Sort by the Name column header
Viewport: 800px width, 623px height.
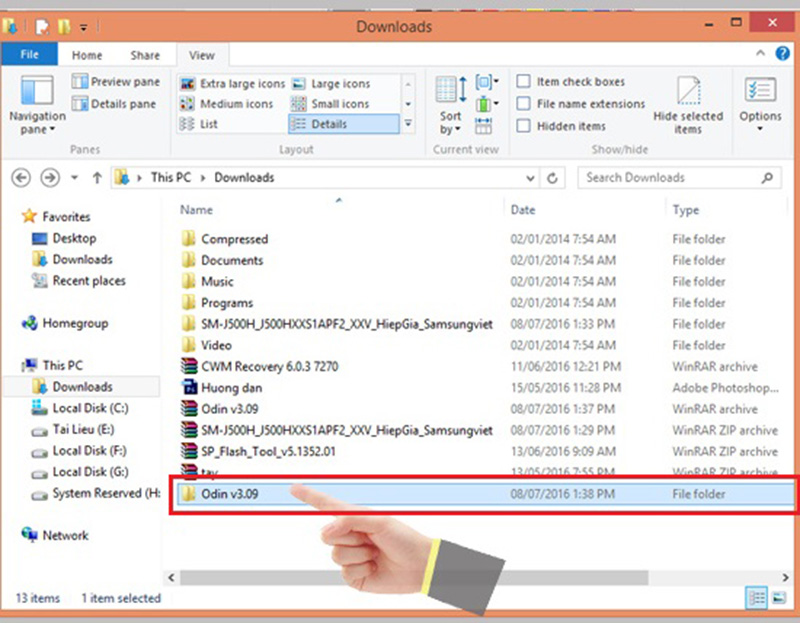coord(196,210)
